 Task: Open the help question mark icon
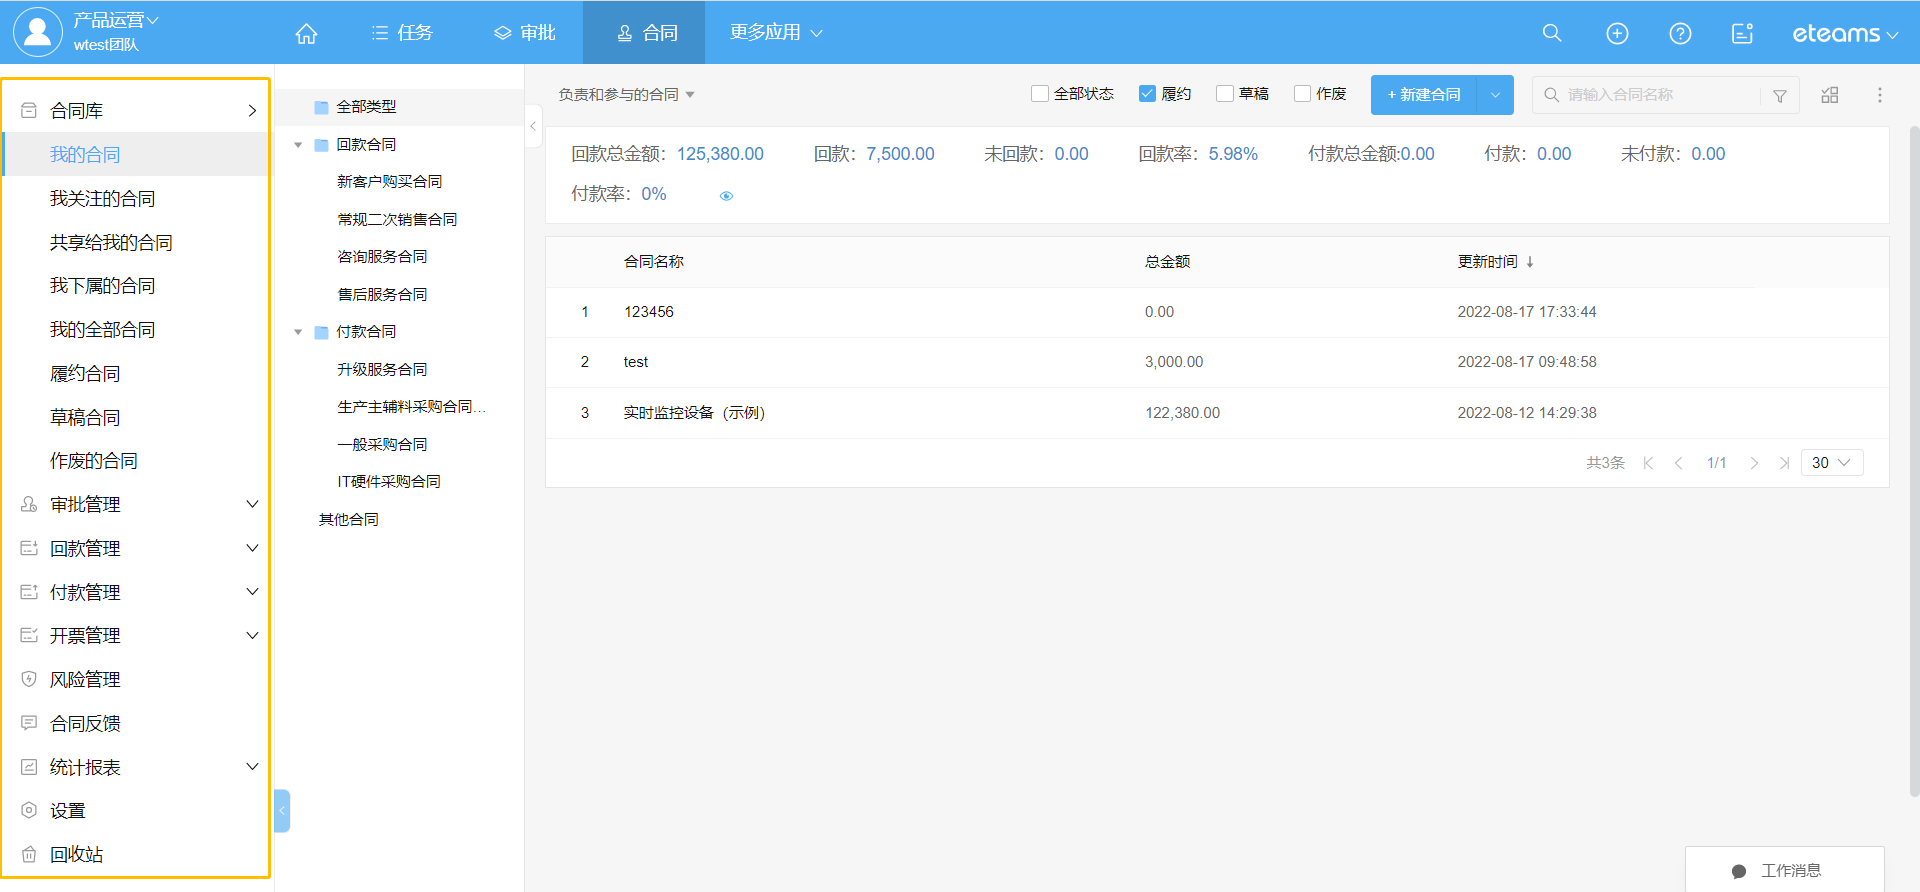point(1680,34)
